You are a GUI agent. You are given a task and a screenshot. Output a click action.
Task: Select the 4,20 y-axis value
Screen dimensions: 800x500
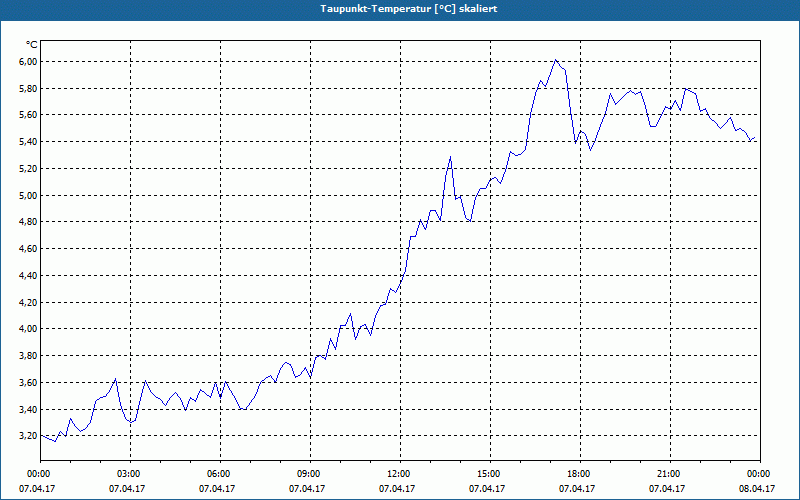[x=28, y=302]
